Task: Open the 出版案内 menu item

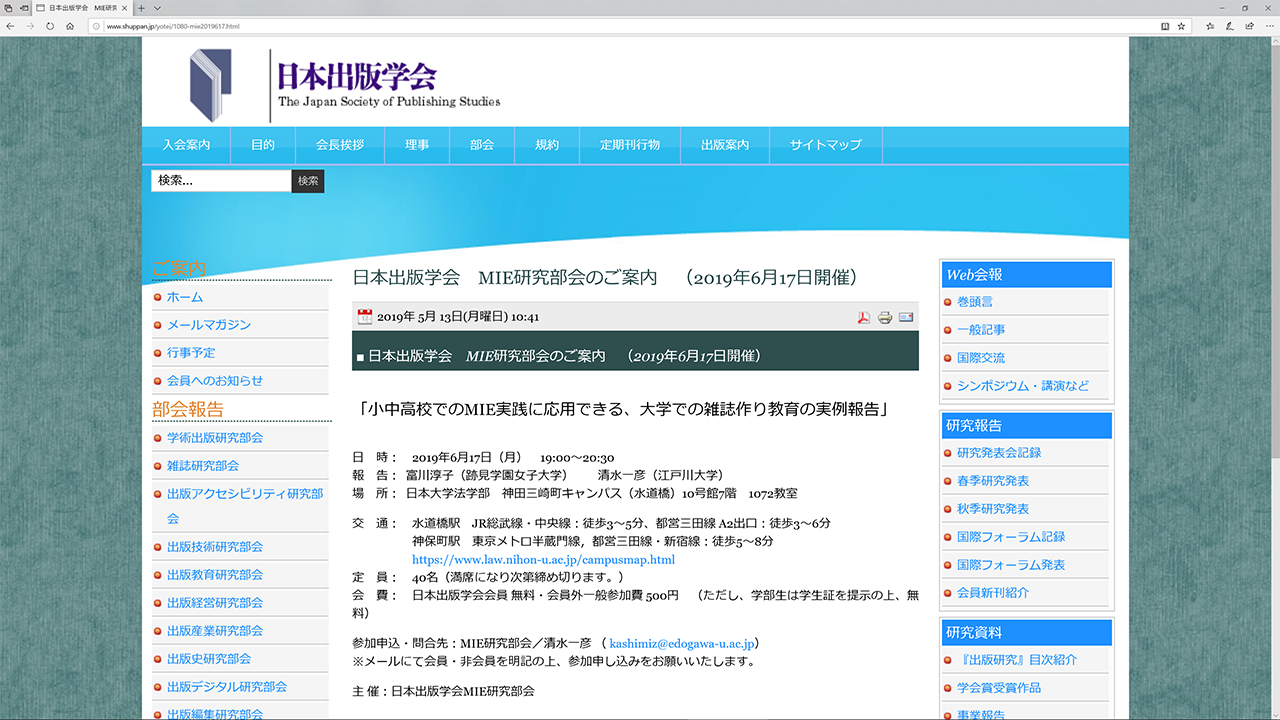Action: 725,145
